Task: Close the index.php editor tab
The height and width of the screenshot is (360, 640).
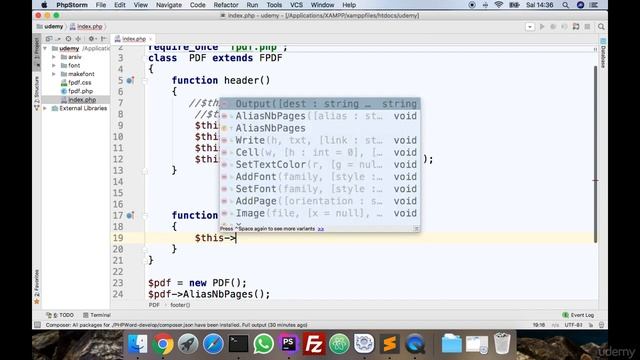Action: pyautogui.click(x=151, y=39)
